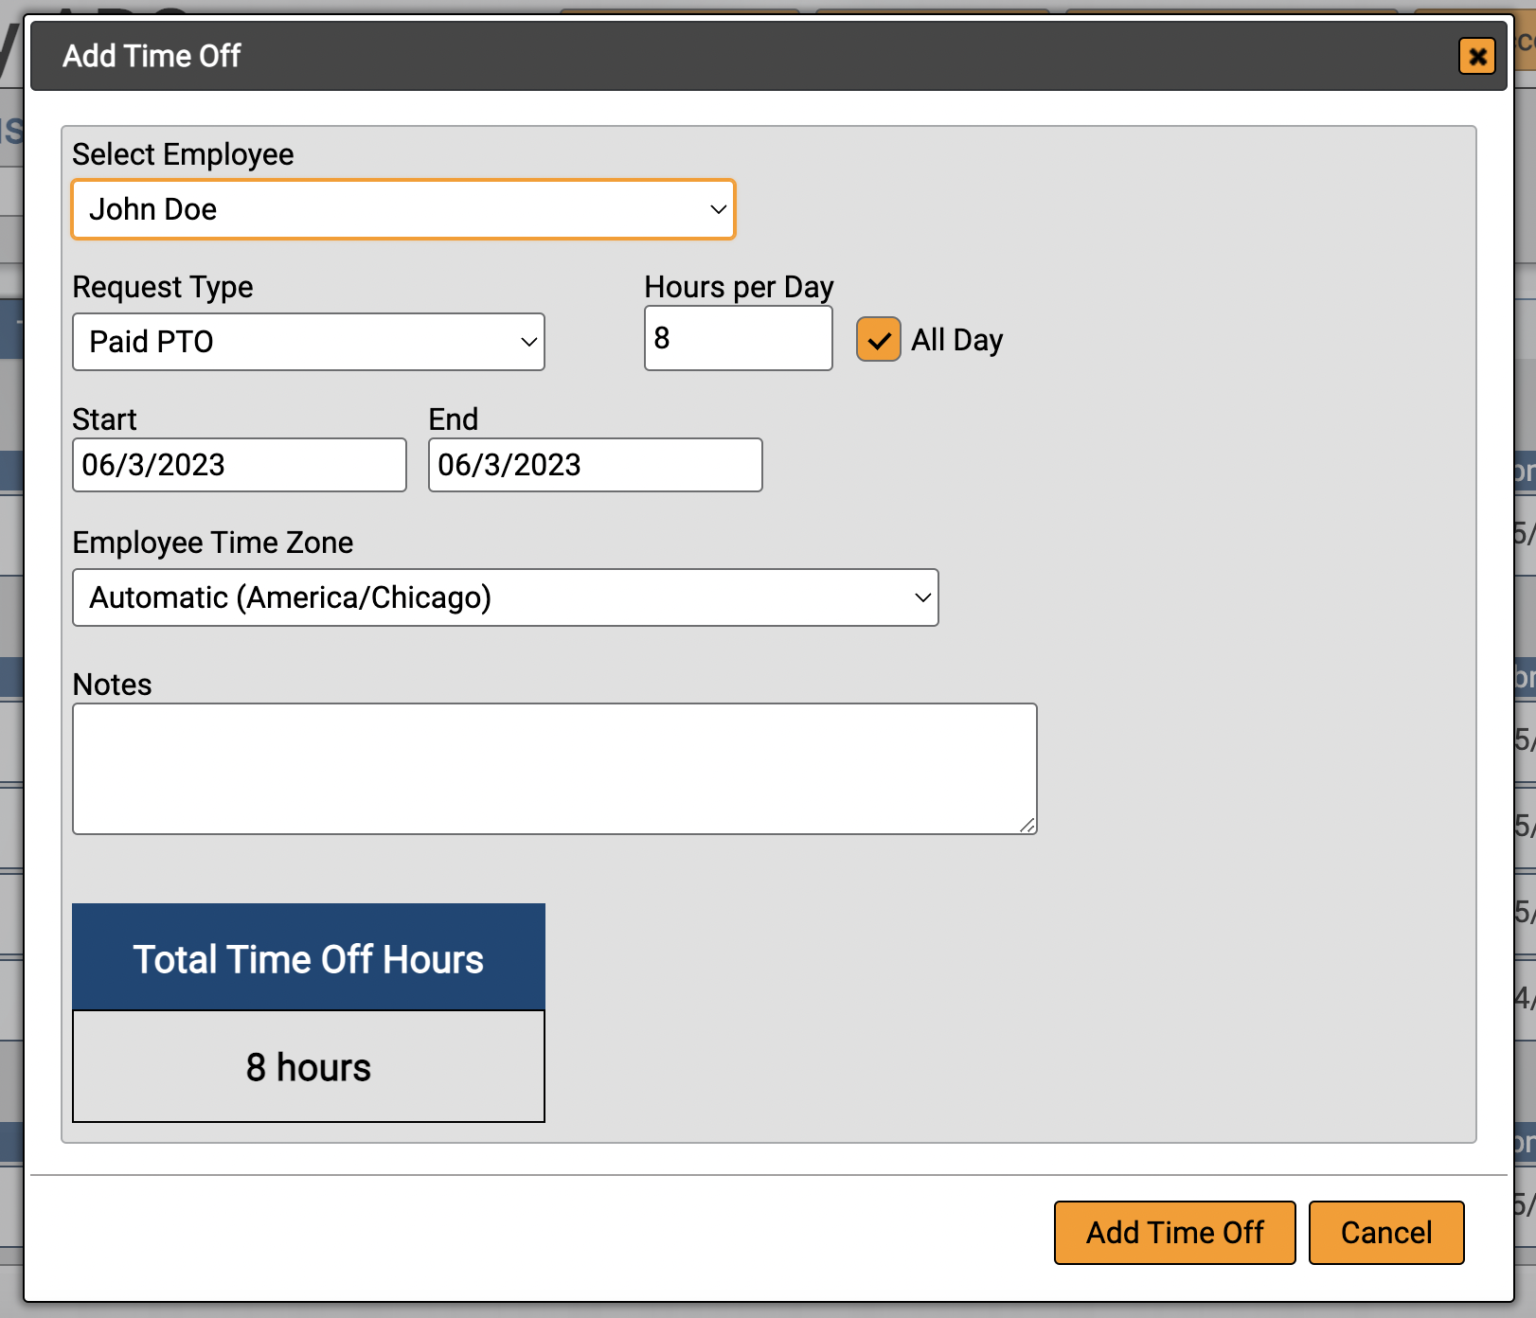Click the checkmark inside the All Day box

(878, 340)
